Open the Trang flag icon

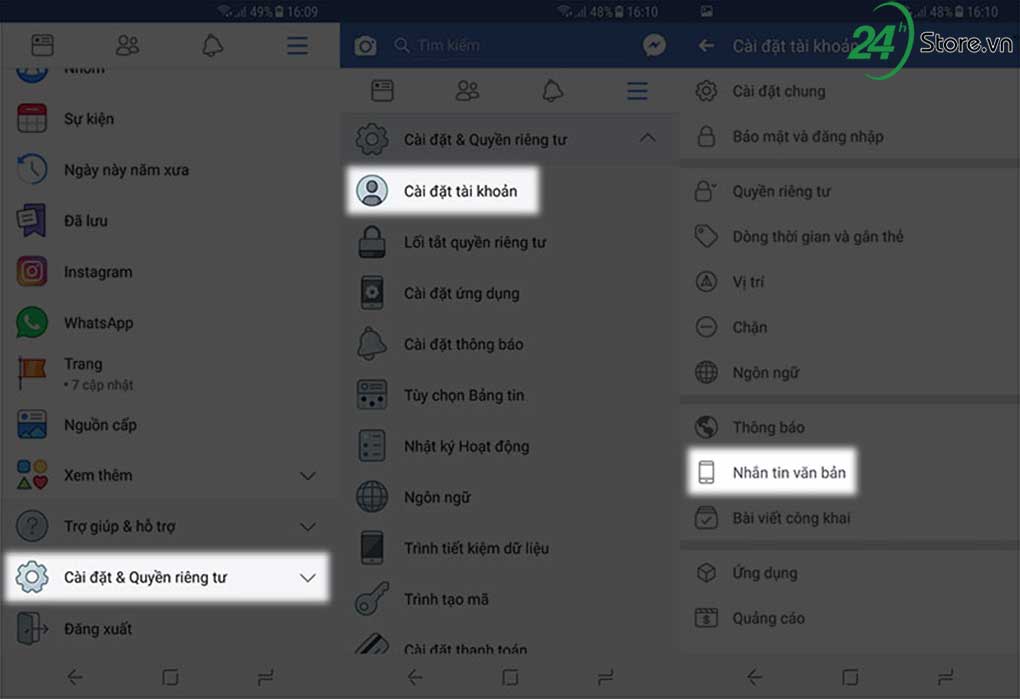32,373
